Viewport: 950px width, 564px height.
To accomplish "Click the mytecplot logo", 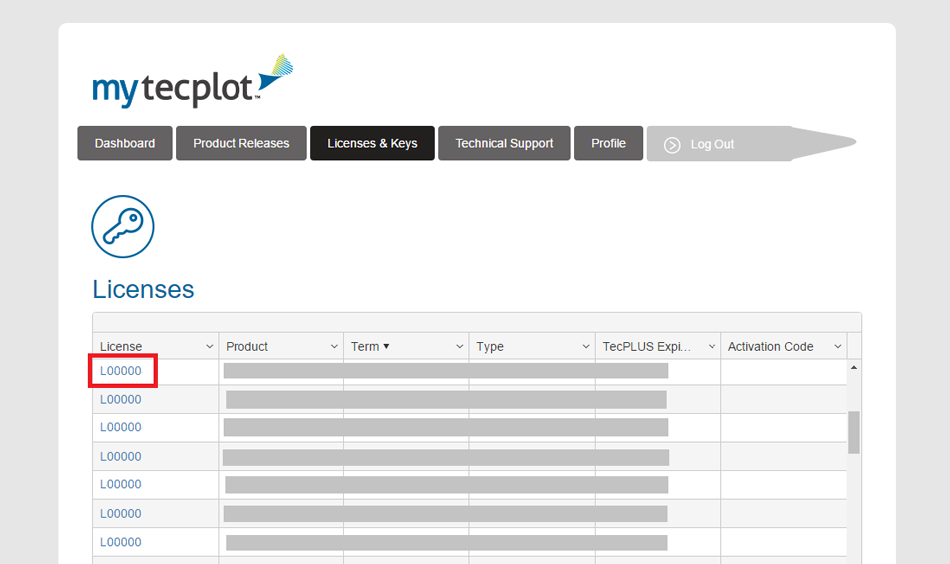I will (x=193, y=81).
